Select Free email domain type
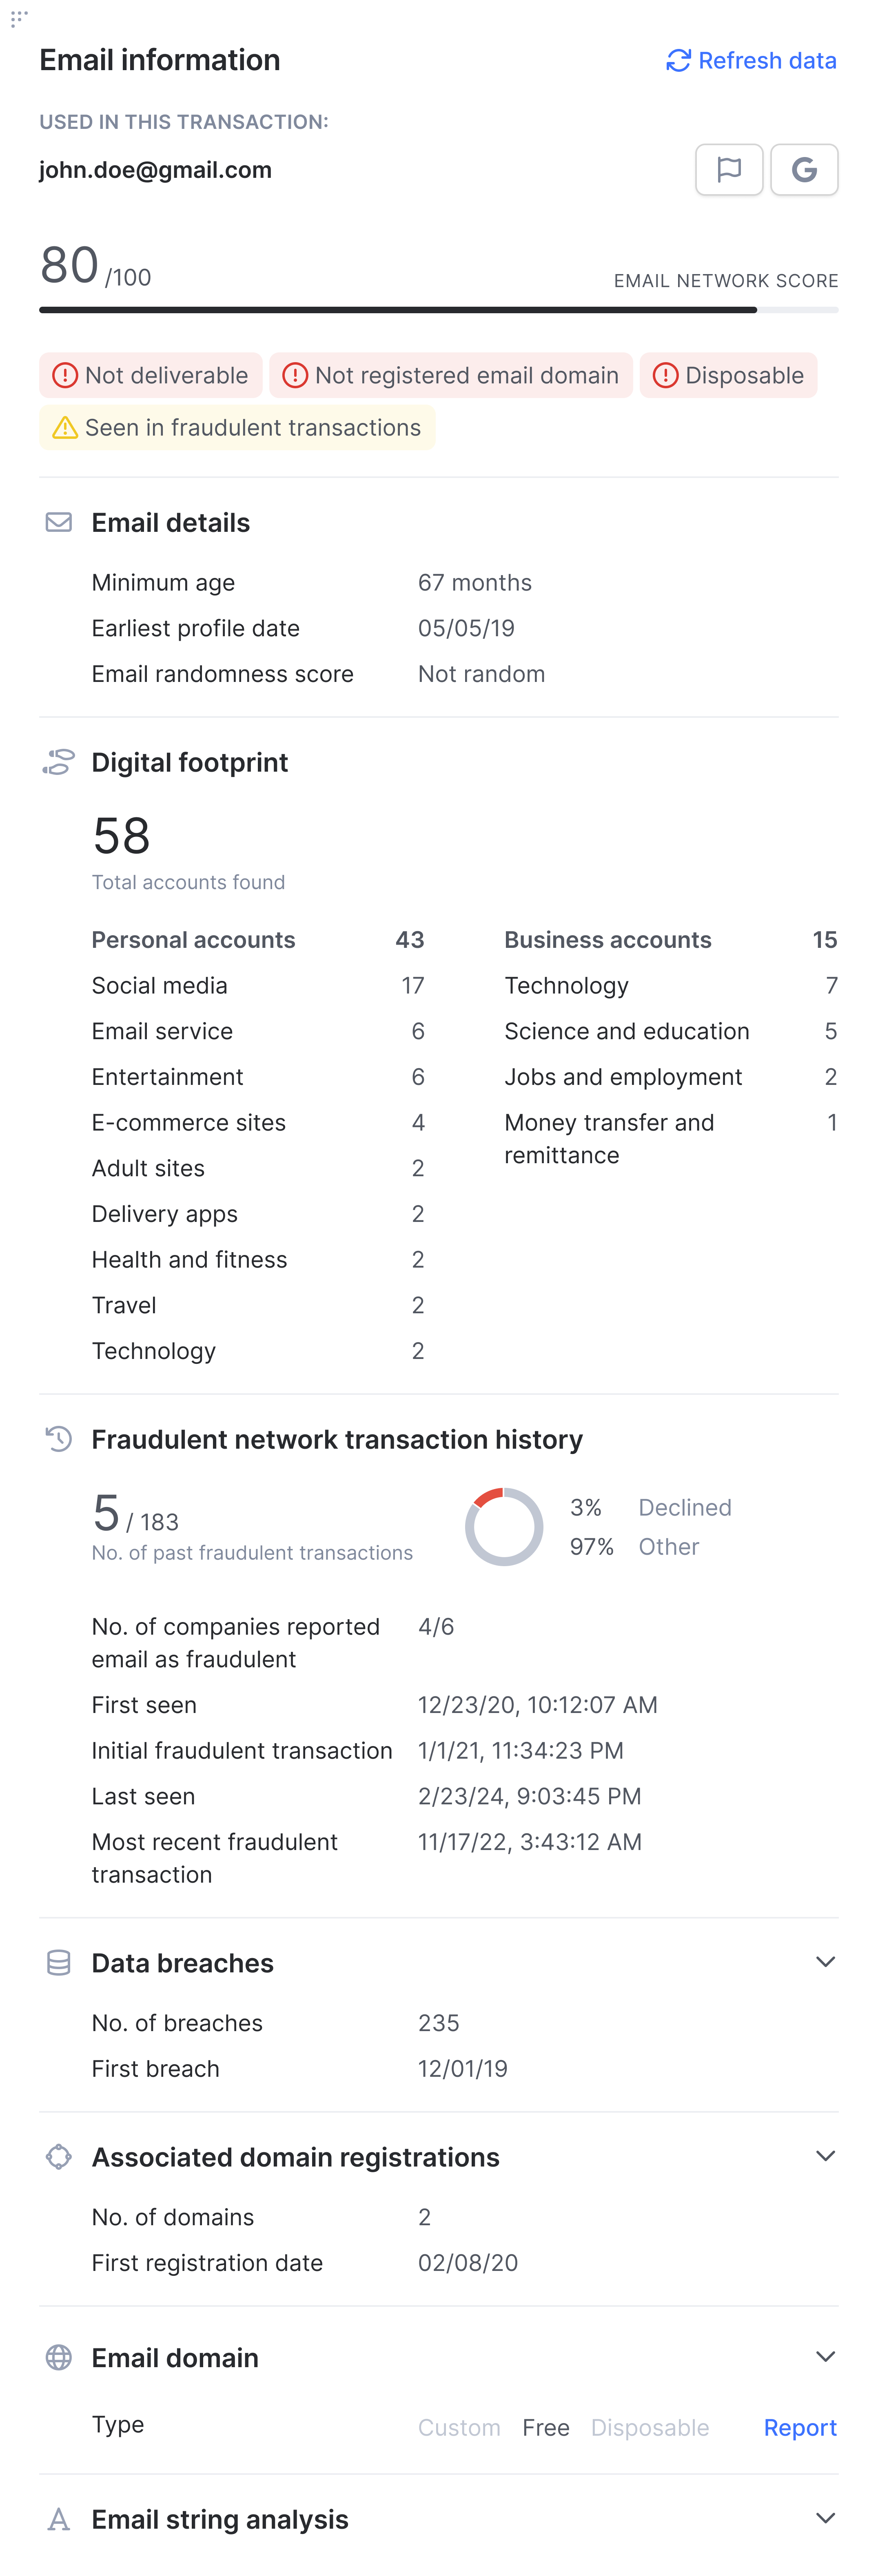 click(546, 2428)
